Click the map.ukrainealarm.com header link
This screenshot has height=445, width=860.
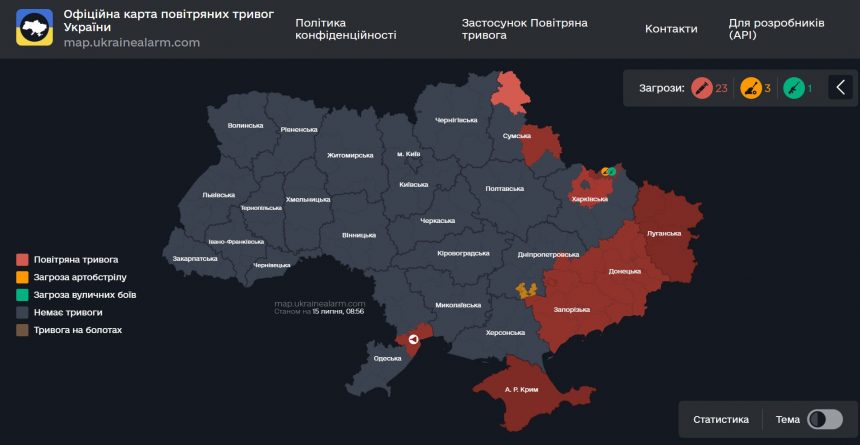click(x=132, y=43)
